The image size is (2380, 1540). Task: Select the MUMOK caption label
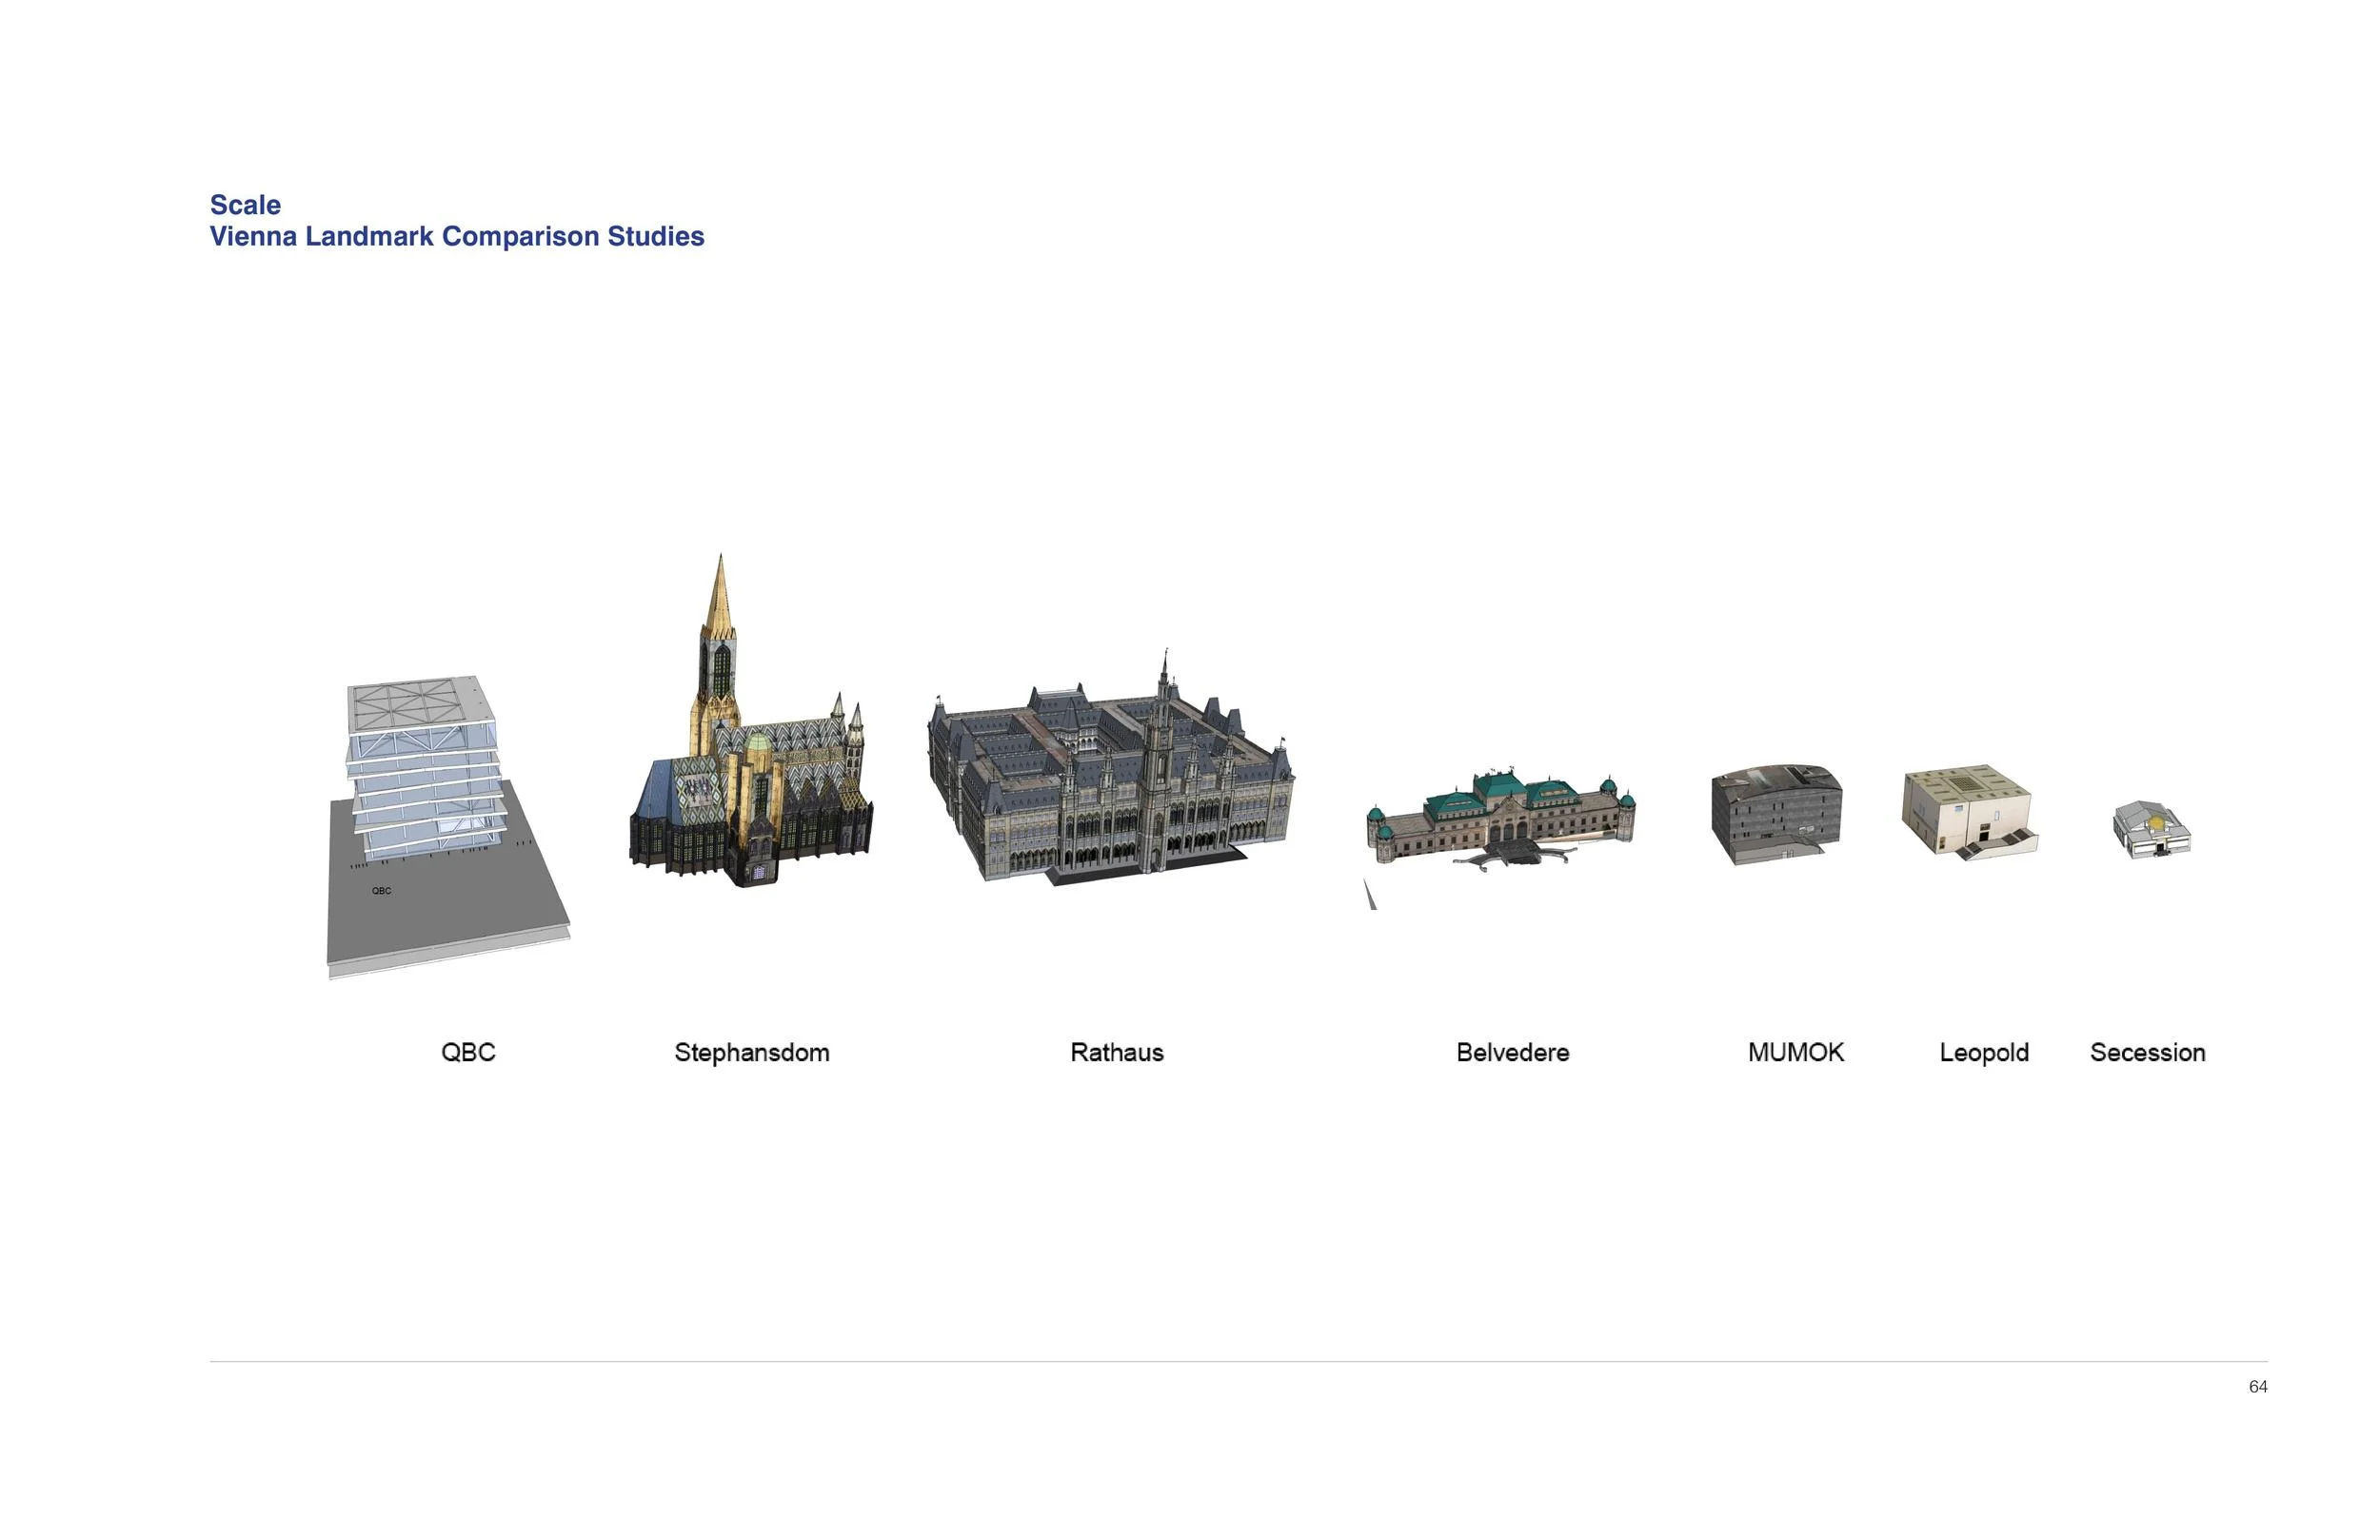coord(1796,1052)
